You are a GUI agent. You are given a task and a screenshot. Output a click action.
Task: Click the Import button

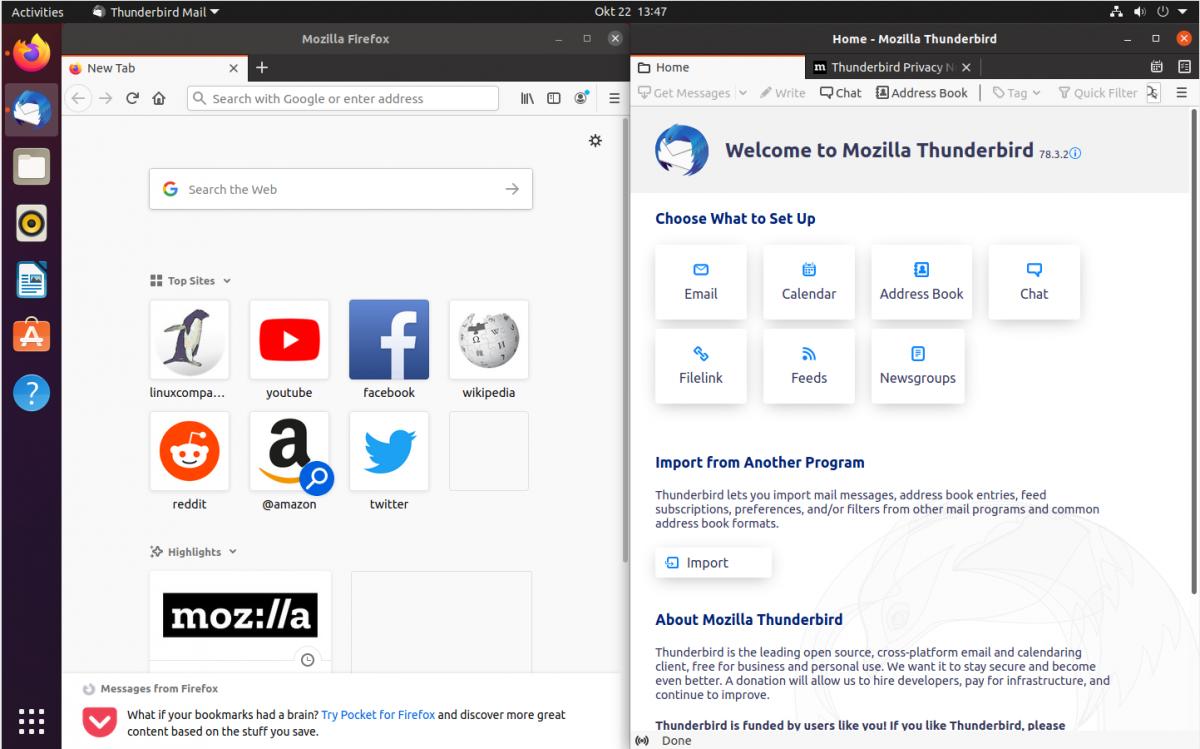click(713, 563)
